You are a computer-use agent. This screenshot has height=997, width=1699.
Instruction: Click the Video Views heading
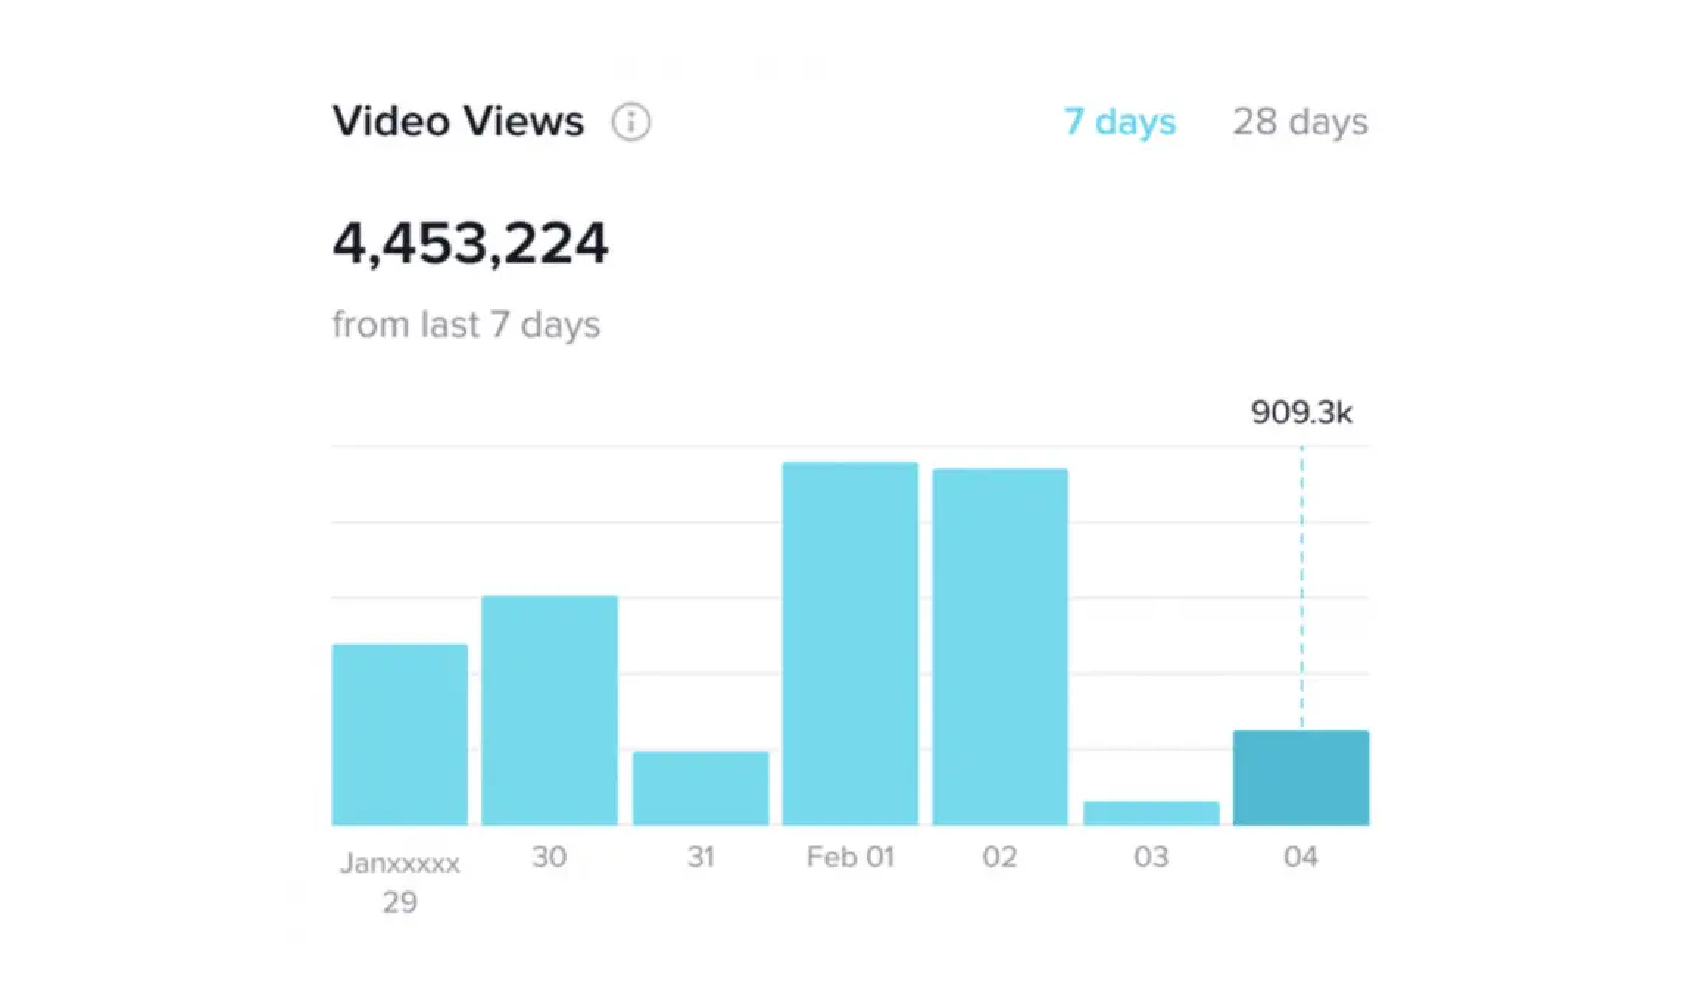pos(458,122)
